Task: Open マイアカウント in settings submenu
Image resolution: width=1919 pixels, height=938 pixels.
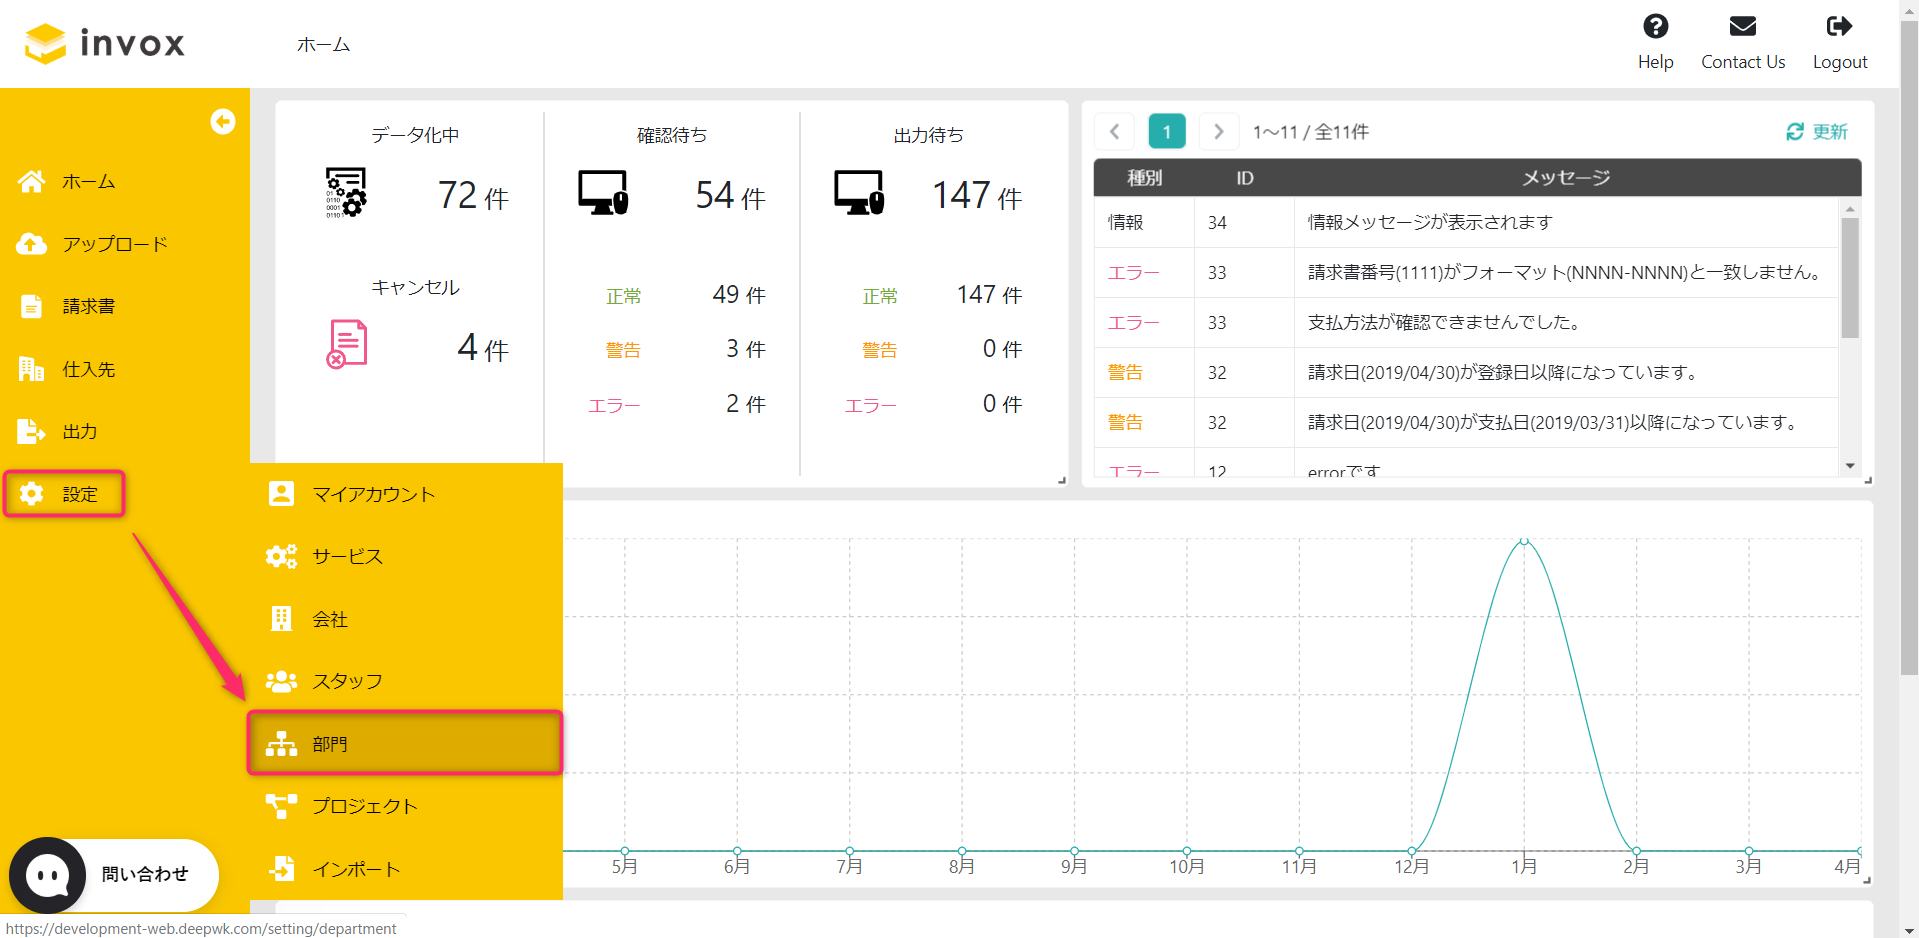Action: point(372,494)
